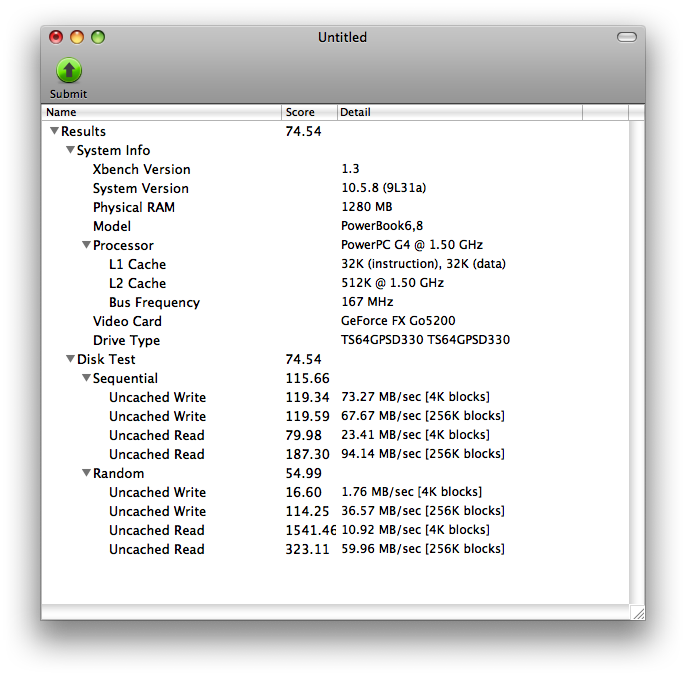Click detail '73.27 MB/sec [4K blocks]'

pyautogui.click(x=415, y=397)
